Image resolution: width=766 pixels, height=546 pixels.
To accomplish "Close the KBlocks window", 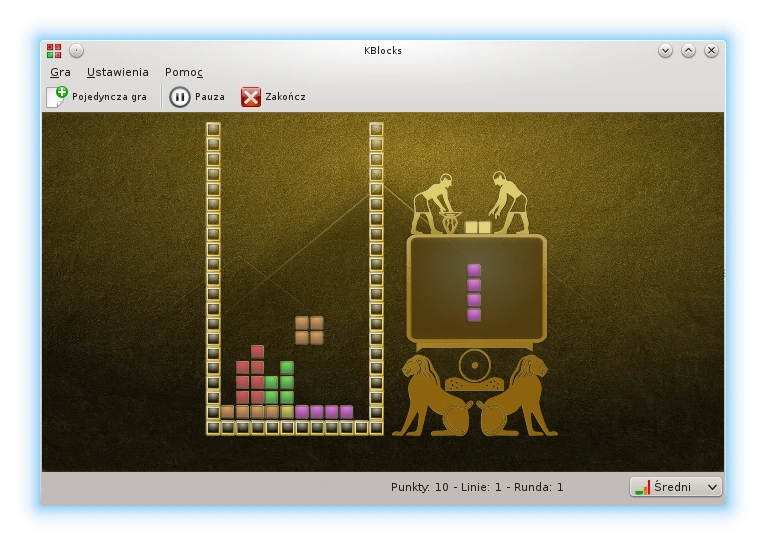I will tap(711, 50).
